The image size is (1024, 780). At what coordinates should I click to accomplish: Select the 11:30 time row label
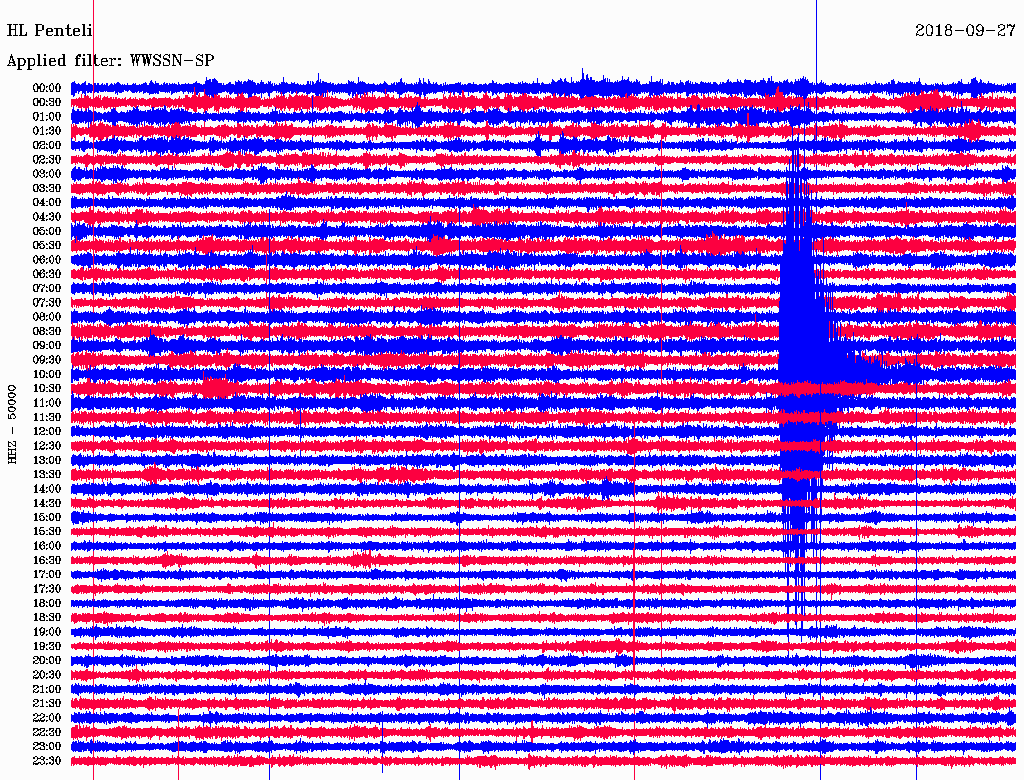pyautogui.click(x=46, y=417)
